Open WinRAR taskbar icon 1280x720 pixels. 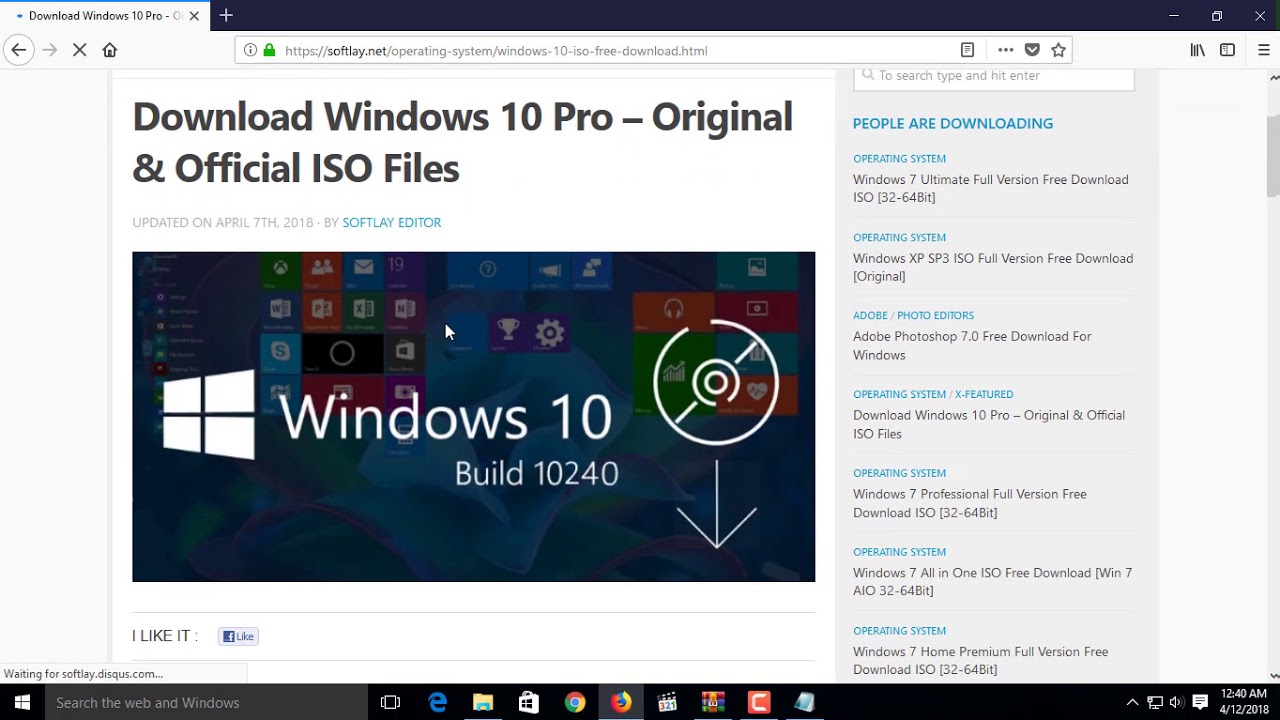(x=713, y=702)
